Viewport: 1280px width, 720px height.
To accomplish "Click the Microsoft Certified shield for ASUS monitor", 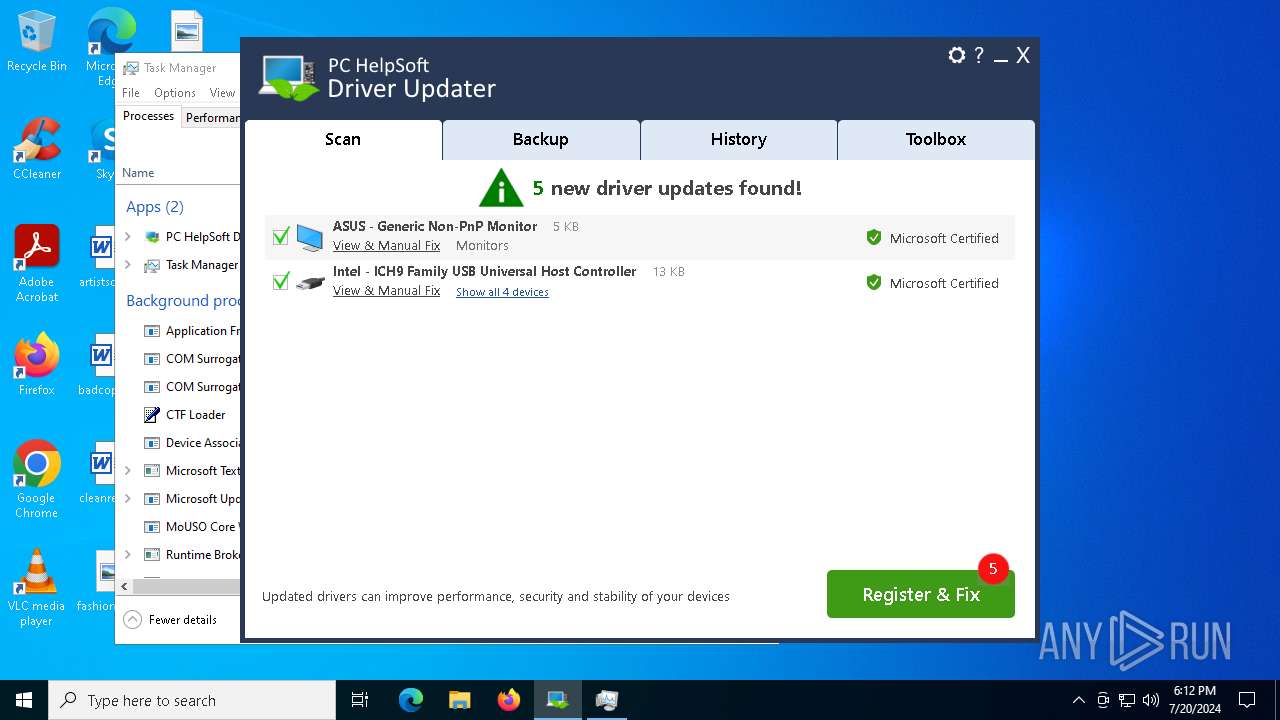I will tap(874, 238).
